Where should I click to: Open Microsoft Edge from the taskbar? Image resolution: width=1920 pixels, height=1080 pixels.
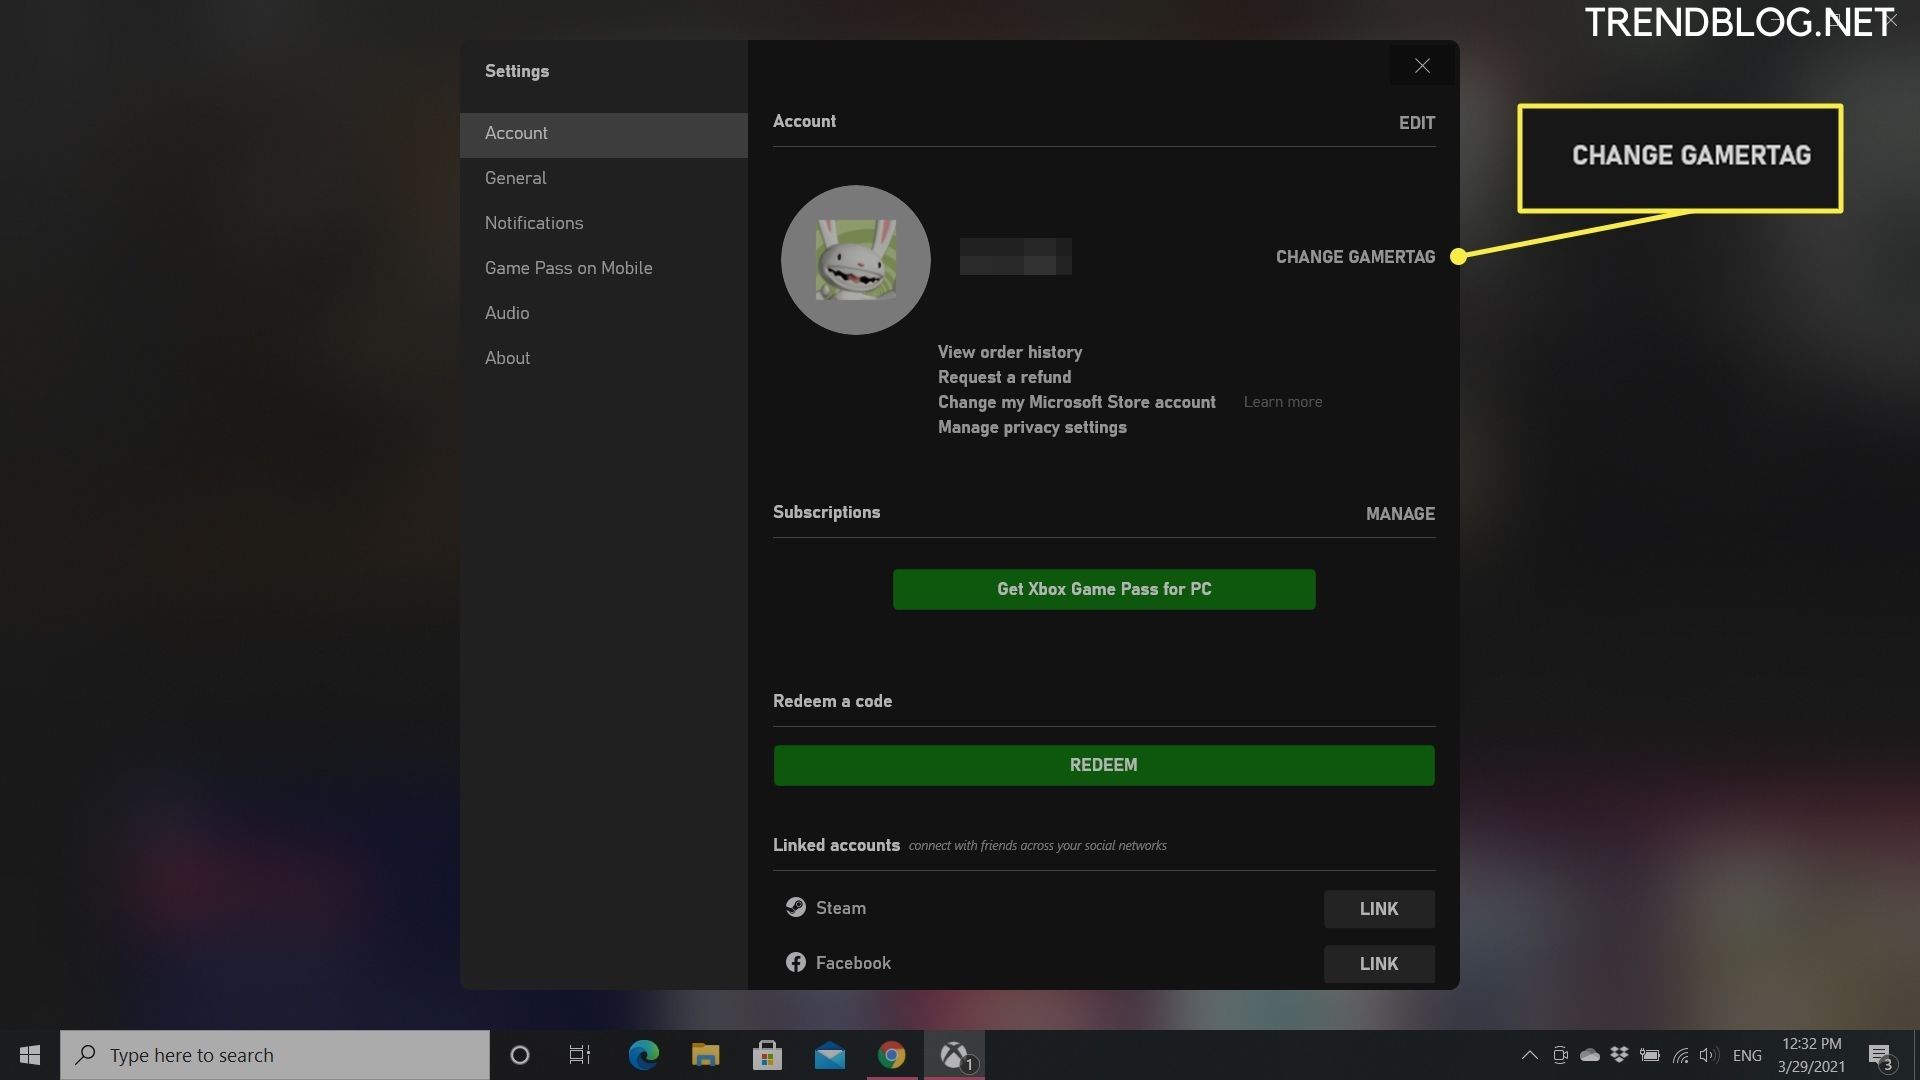(x=642, y=1054)
